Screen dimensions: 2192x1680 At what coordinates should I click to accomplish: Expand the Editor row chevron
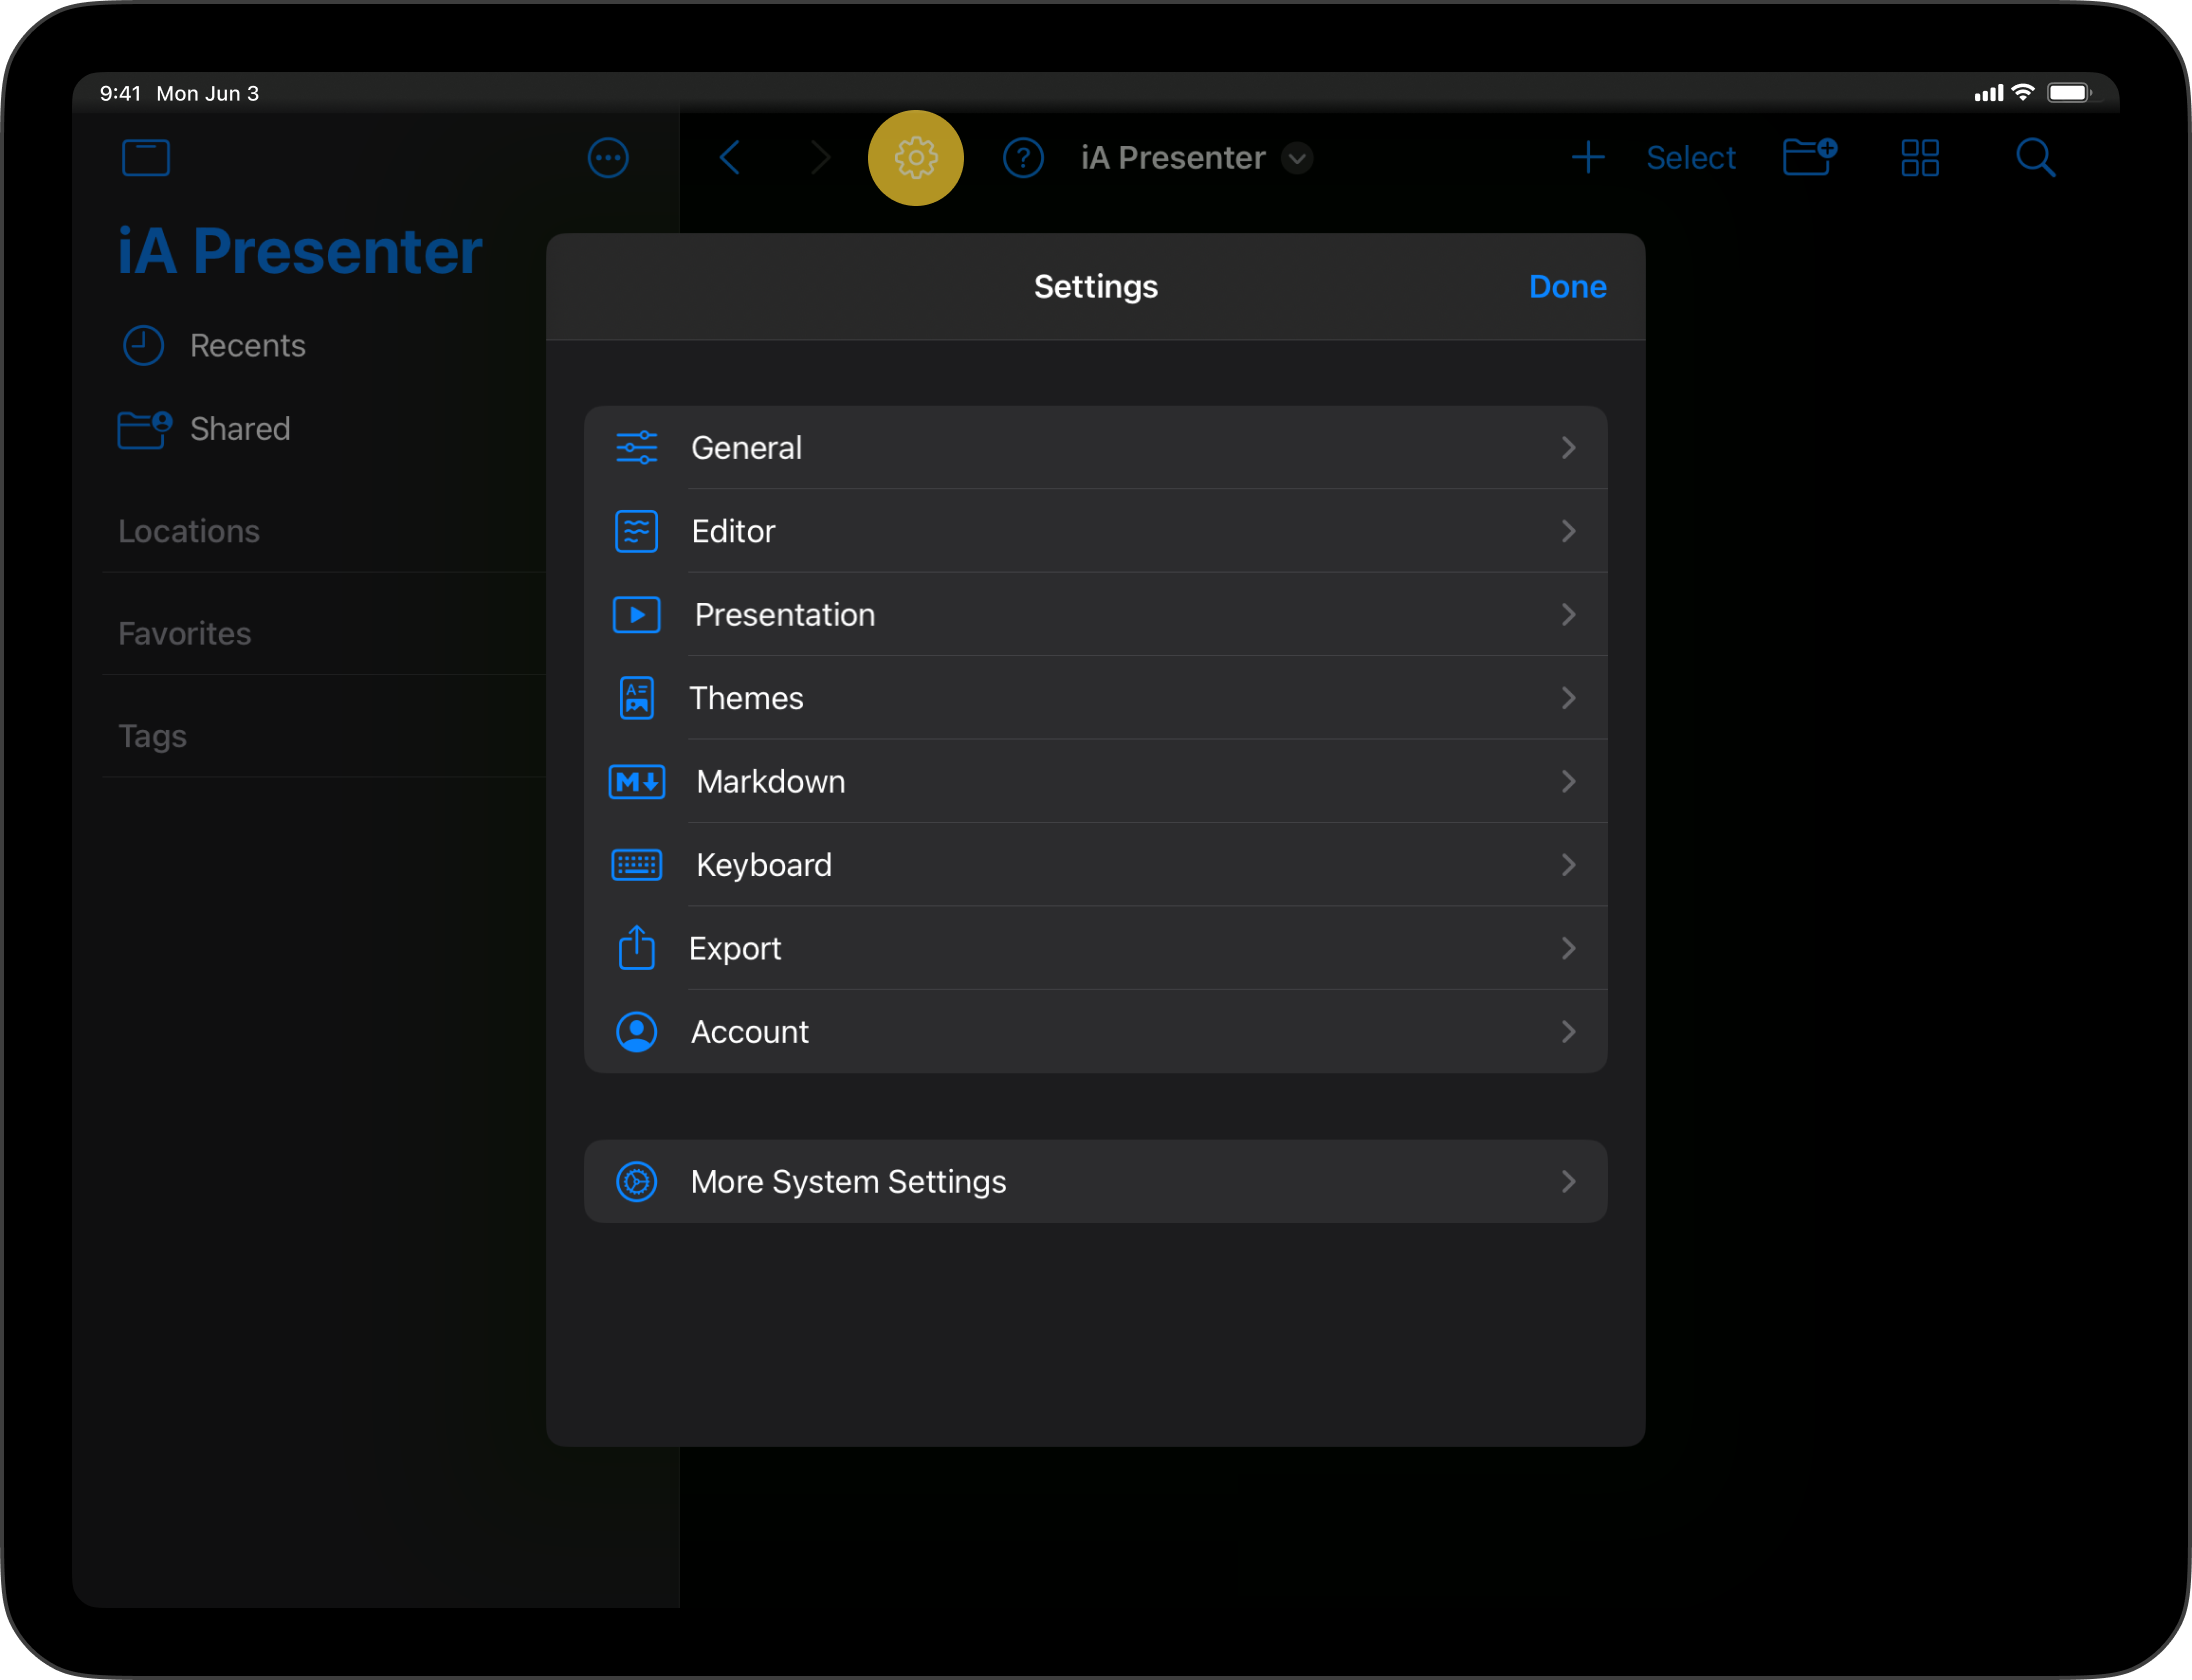(1568, 531)
